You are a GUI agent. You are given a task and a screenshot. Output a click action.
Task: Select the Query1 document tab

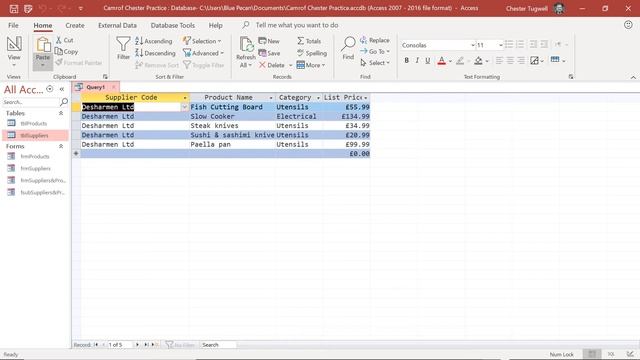point(95,87)
